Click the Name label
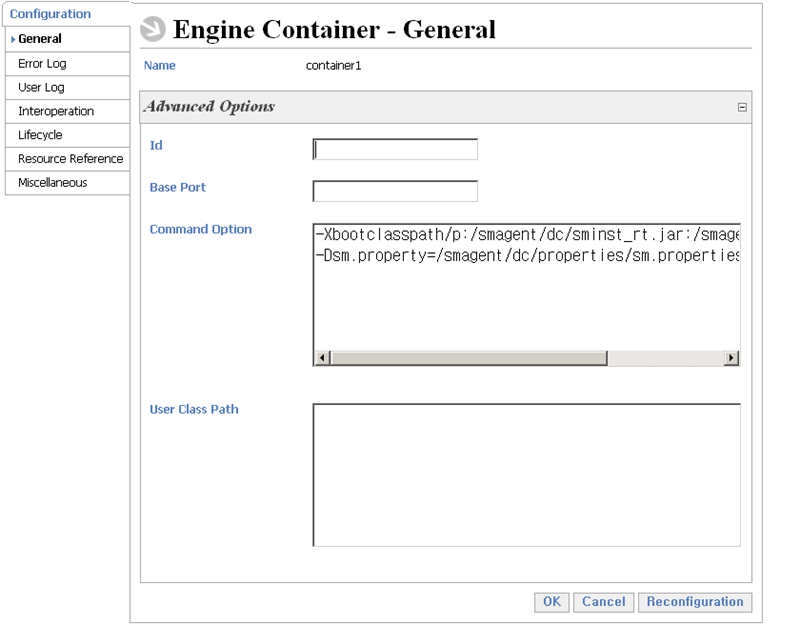 point(160,65)
